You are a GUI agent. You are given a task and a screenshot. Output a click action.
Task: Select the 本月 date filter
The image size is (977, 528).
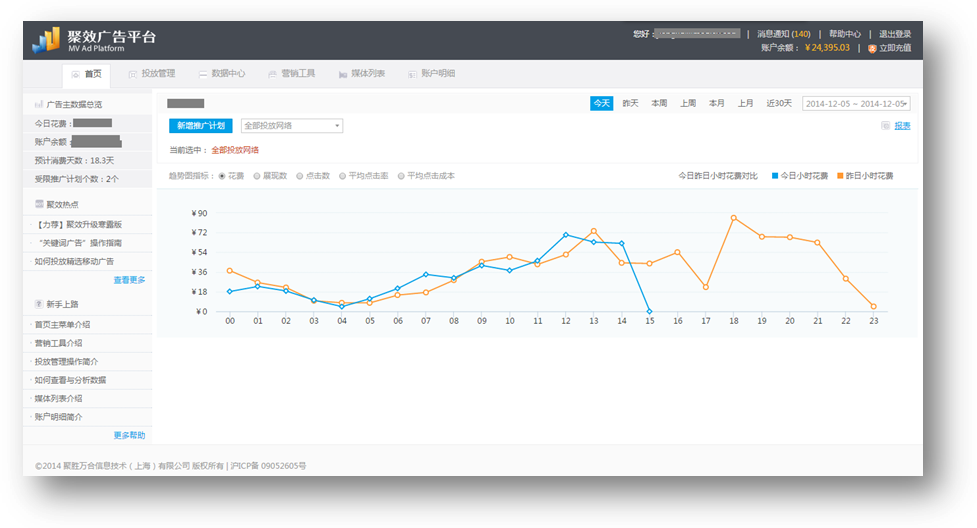[x=717, y=103]
